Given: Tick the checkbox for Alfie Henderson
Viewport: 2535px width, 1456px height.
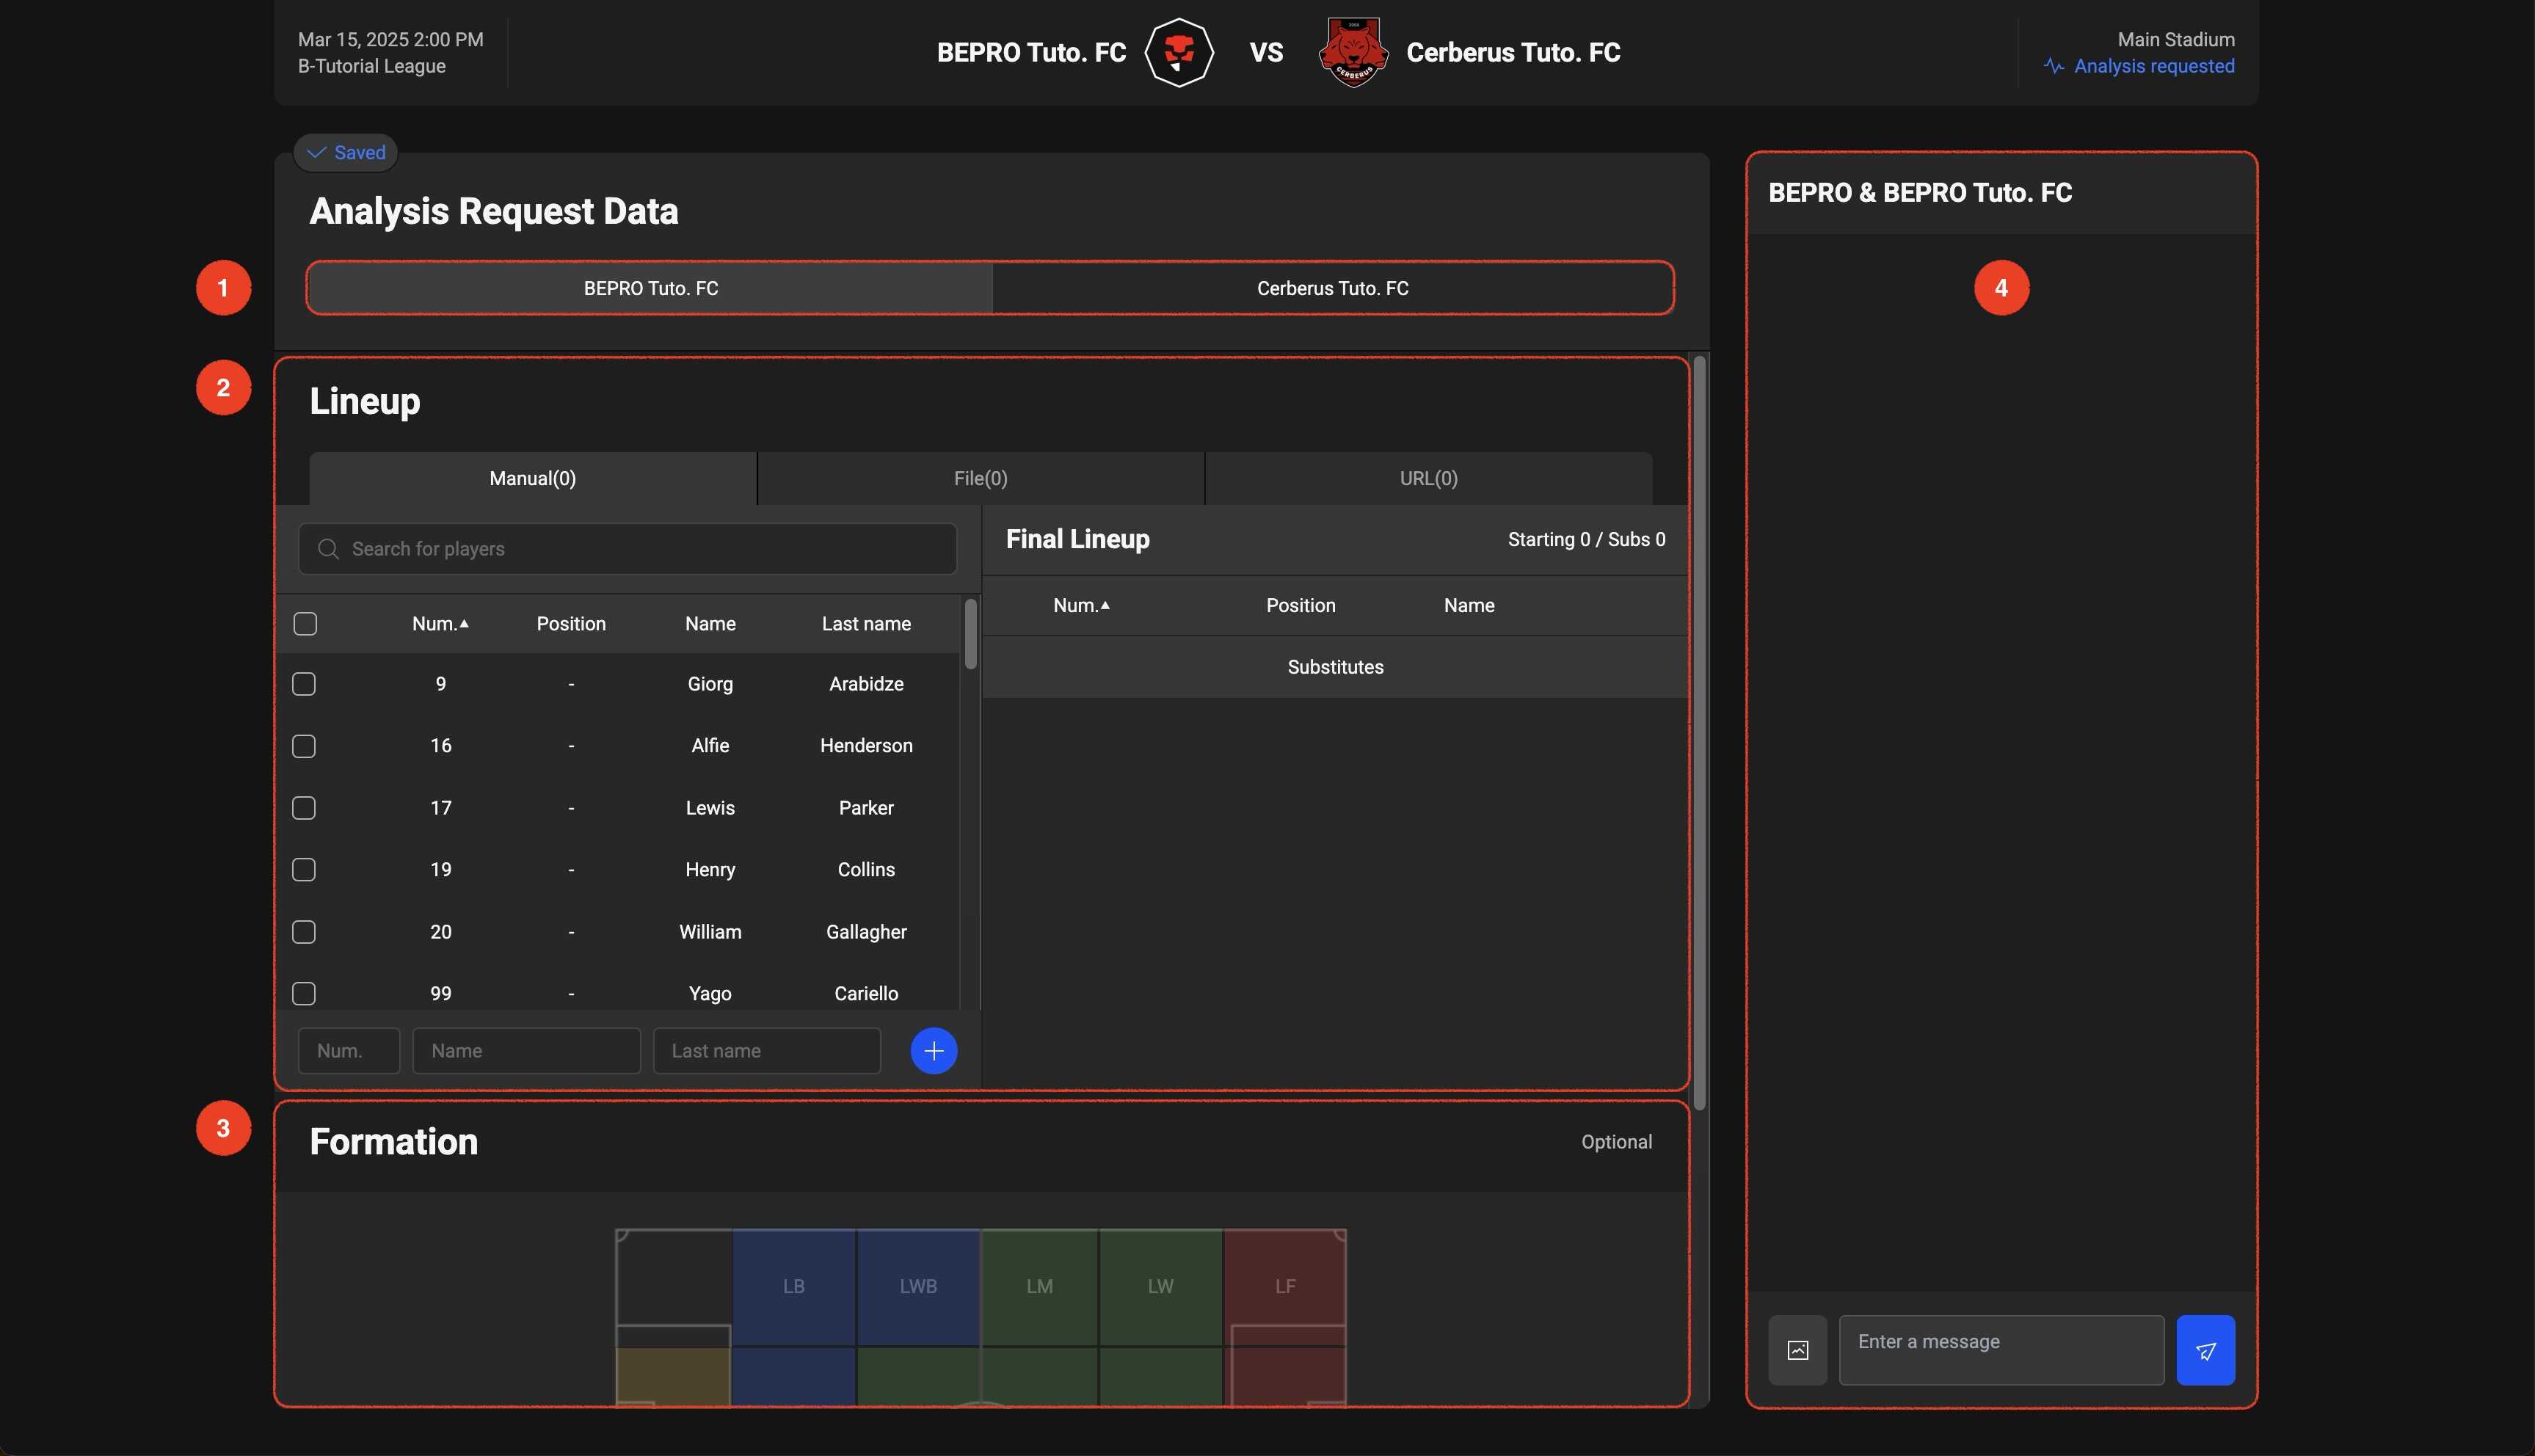Looking at the screenshot, I should pyautogui.click(x=304, y=746).
